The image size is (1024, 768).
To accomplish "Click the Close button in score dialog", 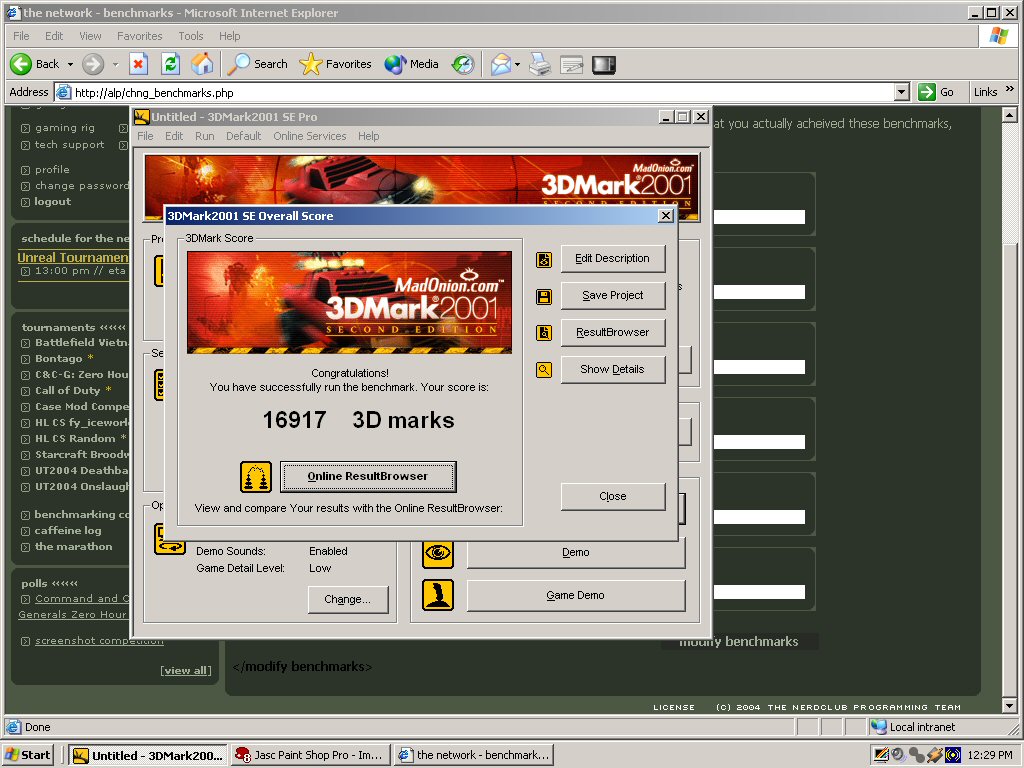I will coord(613,496).
